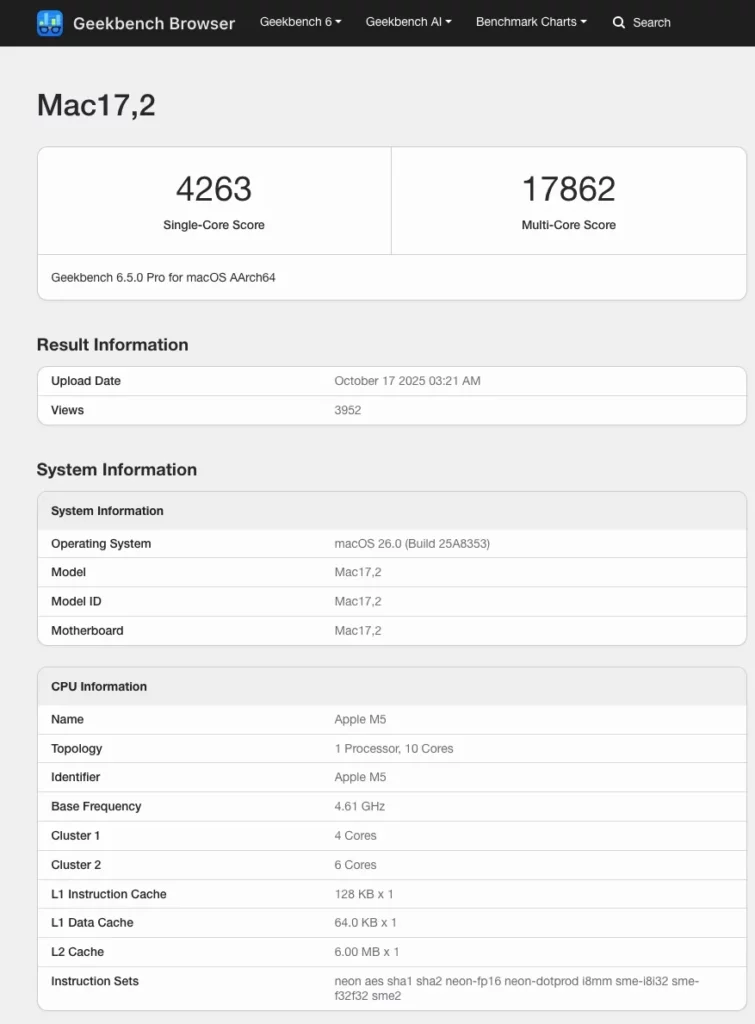Click the Views count 3952
The height and width of the screenshot is (1024, 755).
tap(348, 410)
